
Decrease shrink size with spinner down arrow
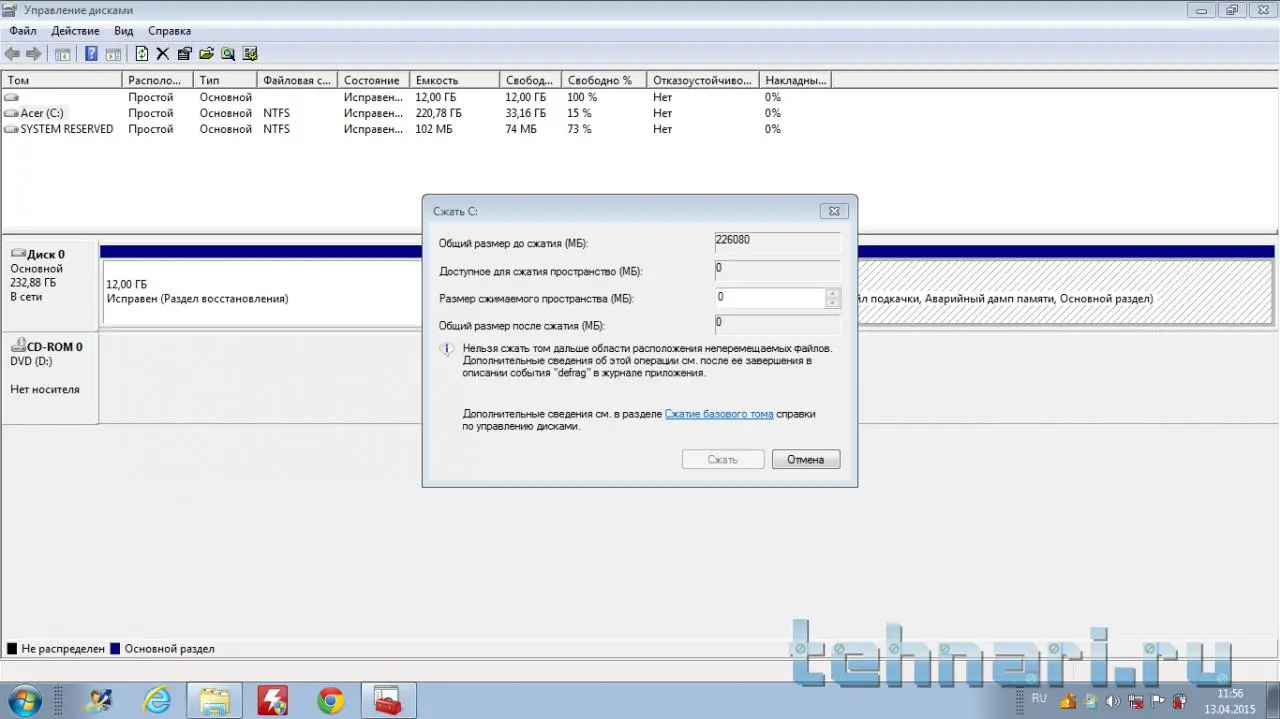(x=833, y=302)
